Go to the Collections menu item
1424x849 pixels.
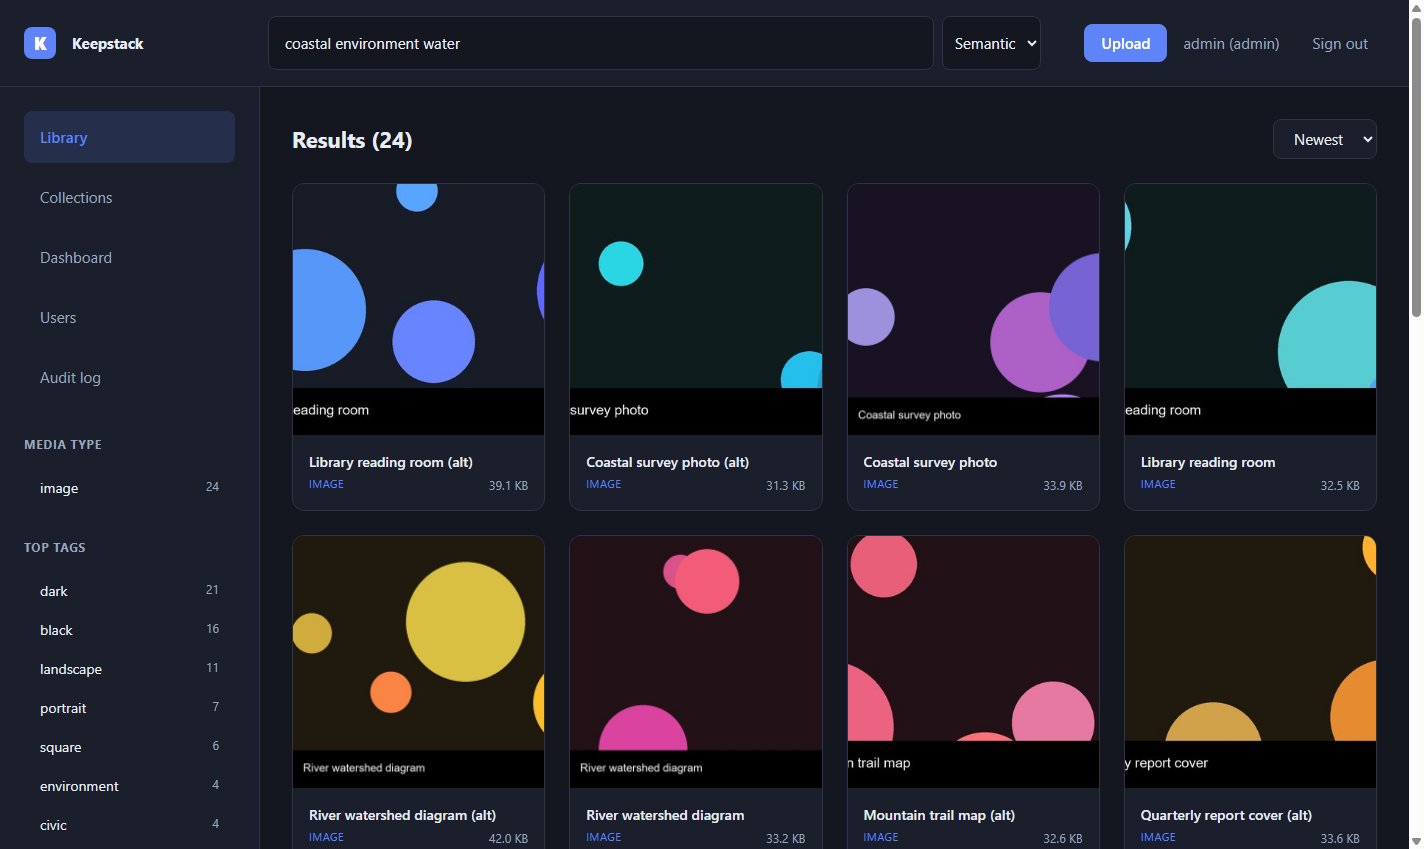tap(129, 197)
